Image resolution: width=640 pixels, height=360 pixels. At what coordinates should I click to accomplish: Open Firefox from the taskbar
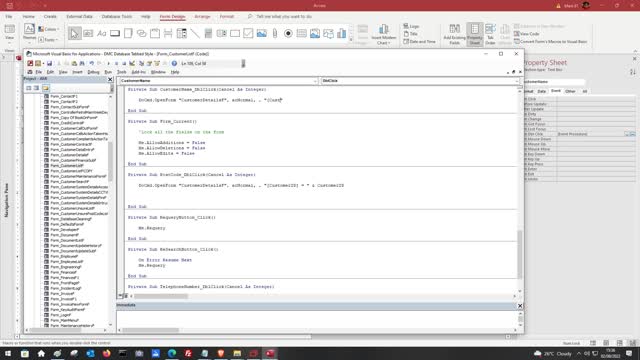click(107, 353)
